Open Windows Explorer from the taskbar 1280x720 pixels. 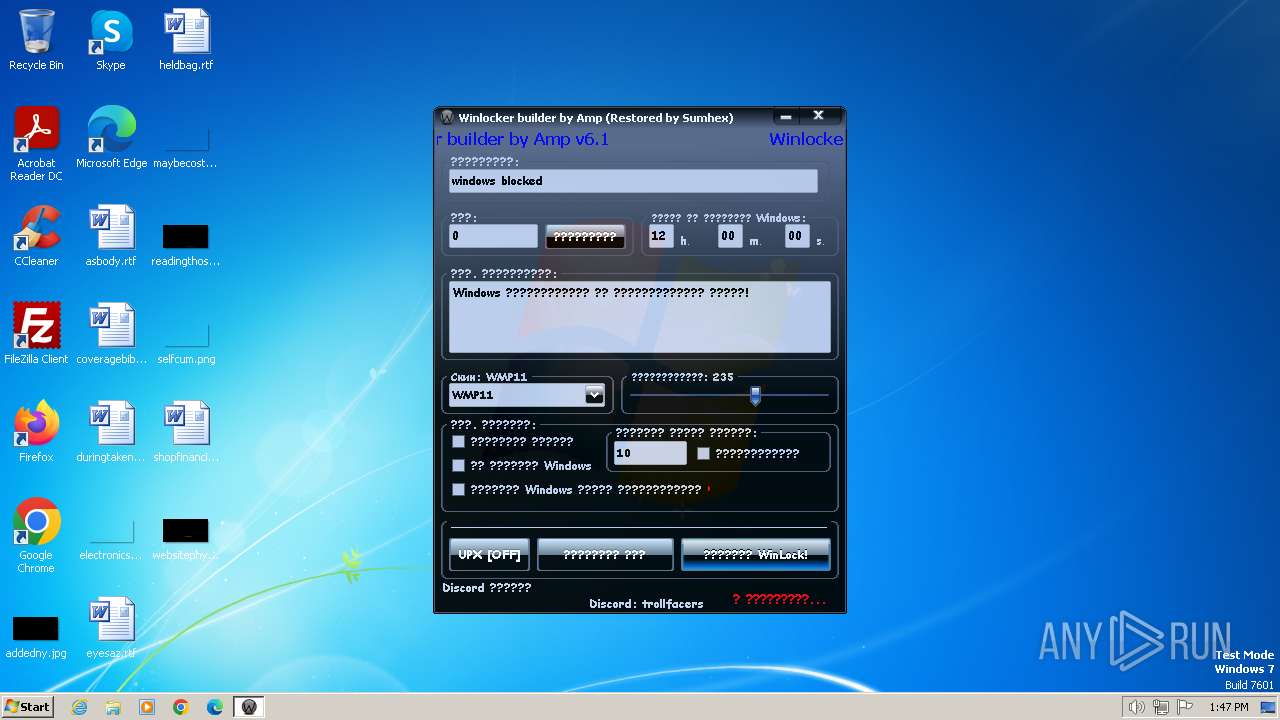coord(113,707)
